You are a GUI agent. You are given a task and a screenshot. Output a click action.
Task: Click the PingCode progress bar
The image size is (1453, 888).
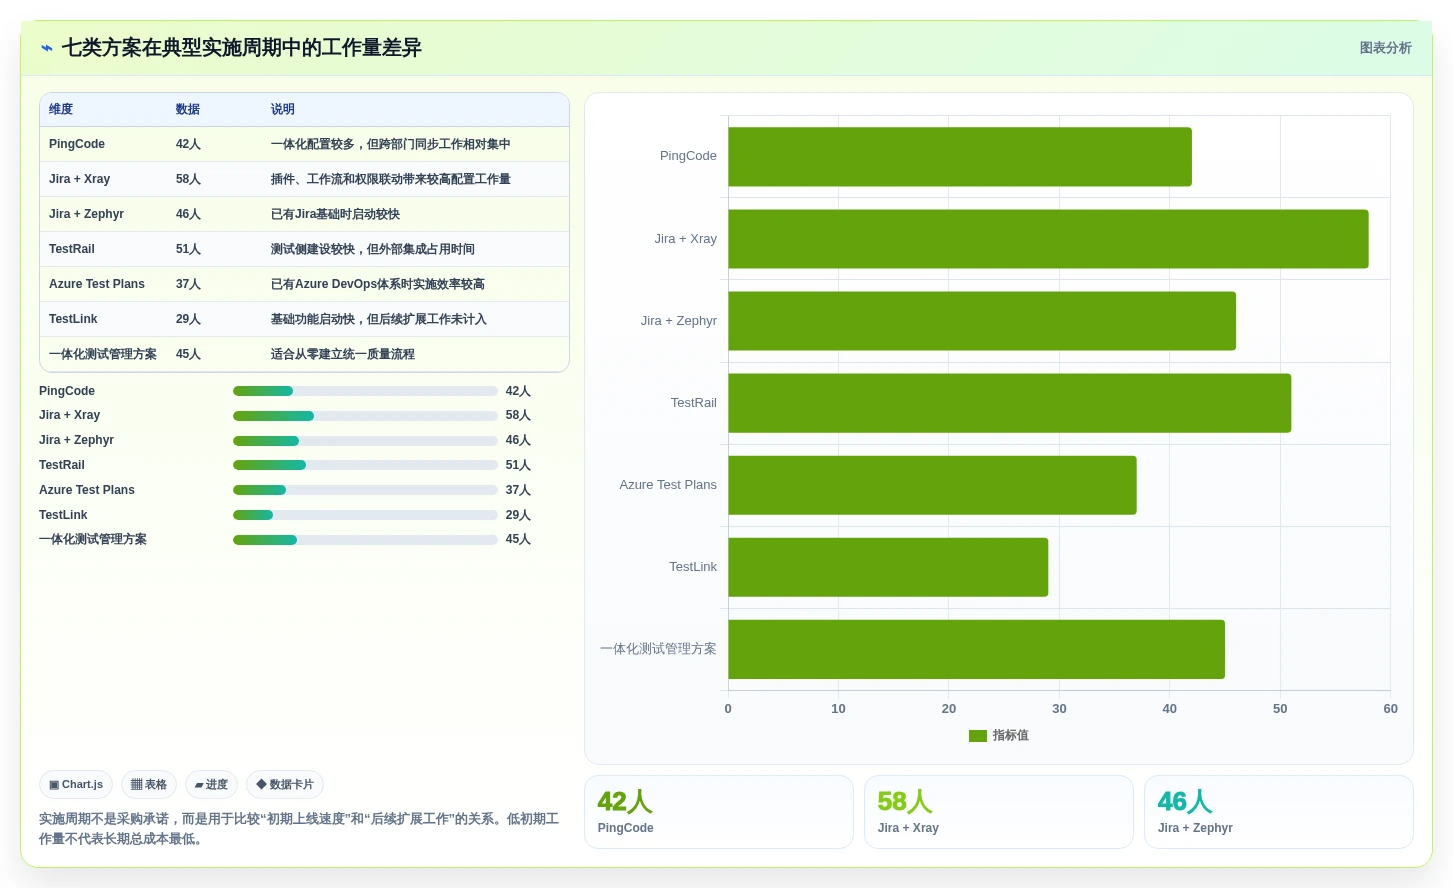coord(365,391)
